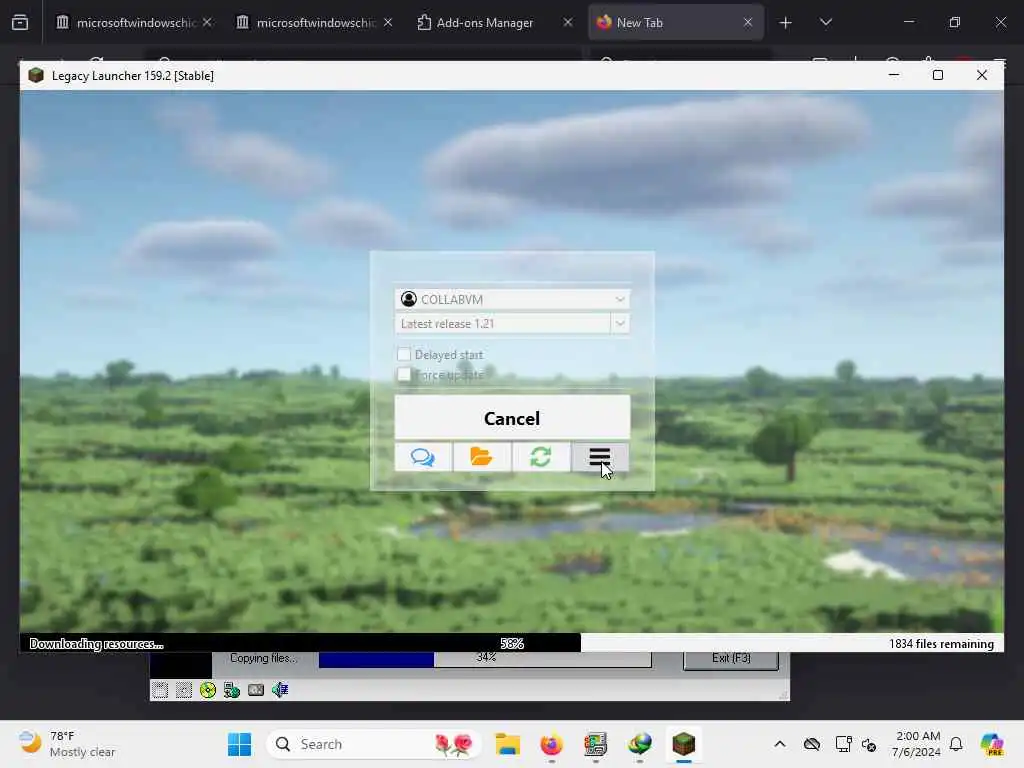Click the 1834 files remaining status text

941,643
